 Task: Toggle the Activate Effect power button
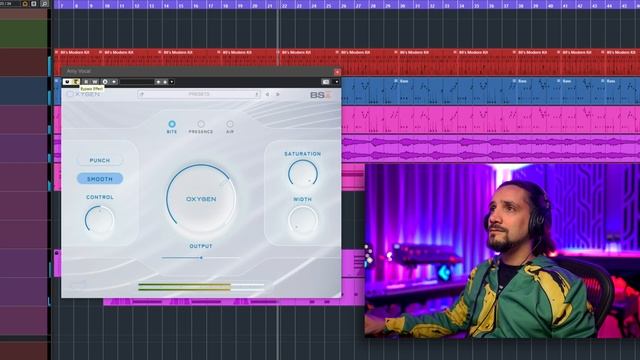coord(67,82)
